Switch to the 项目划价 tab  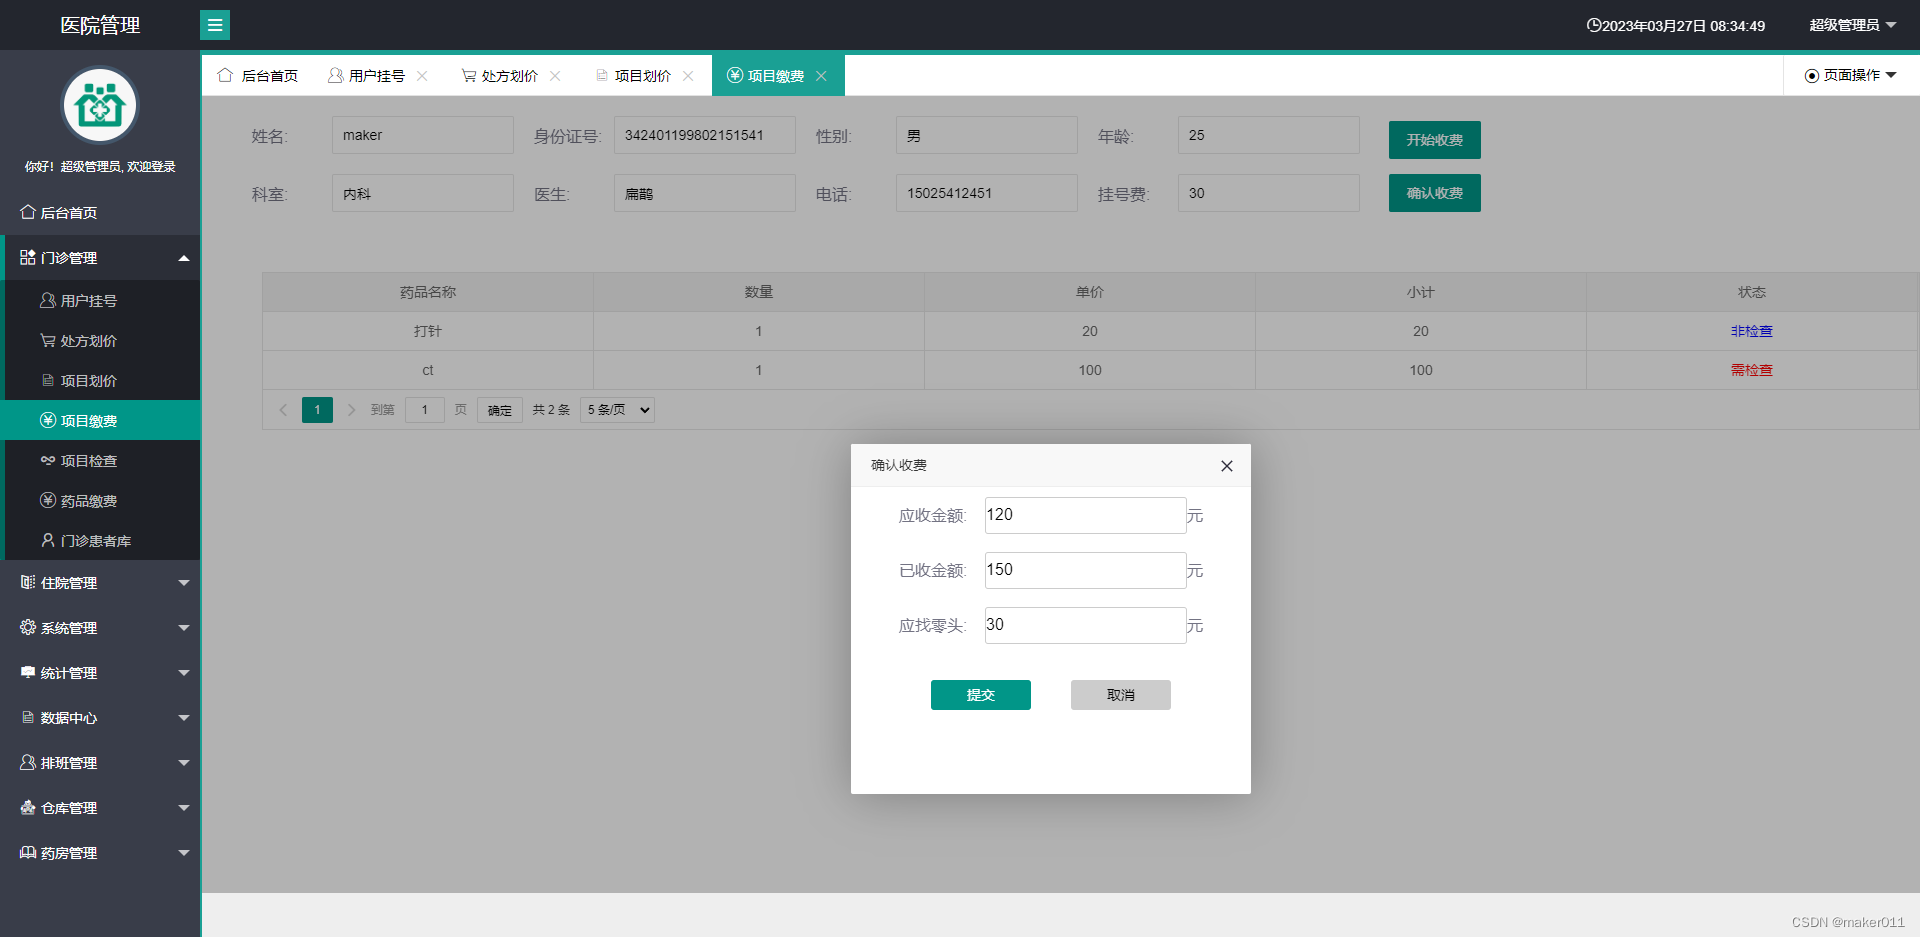tap(644, 75)
